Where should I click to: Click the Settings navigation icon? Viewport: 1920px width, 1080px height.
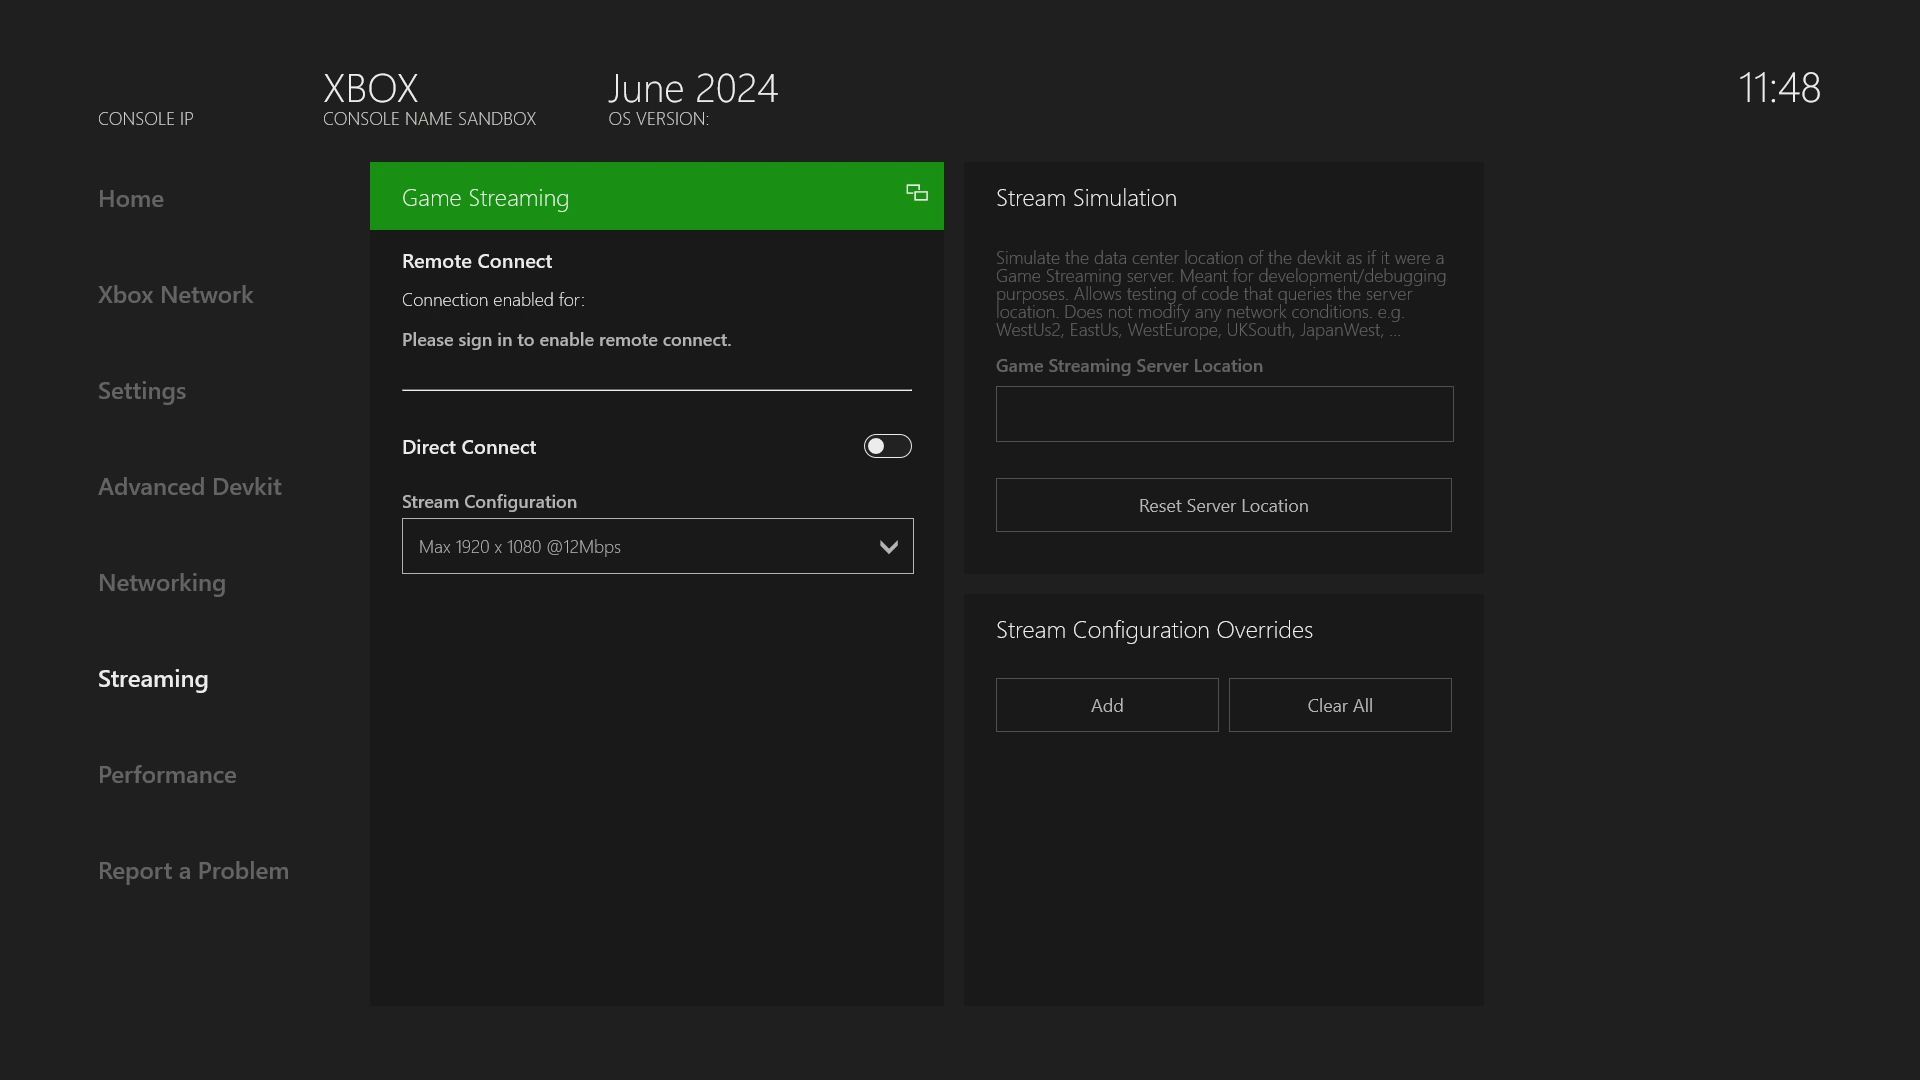(x=142, y=389)
